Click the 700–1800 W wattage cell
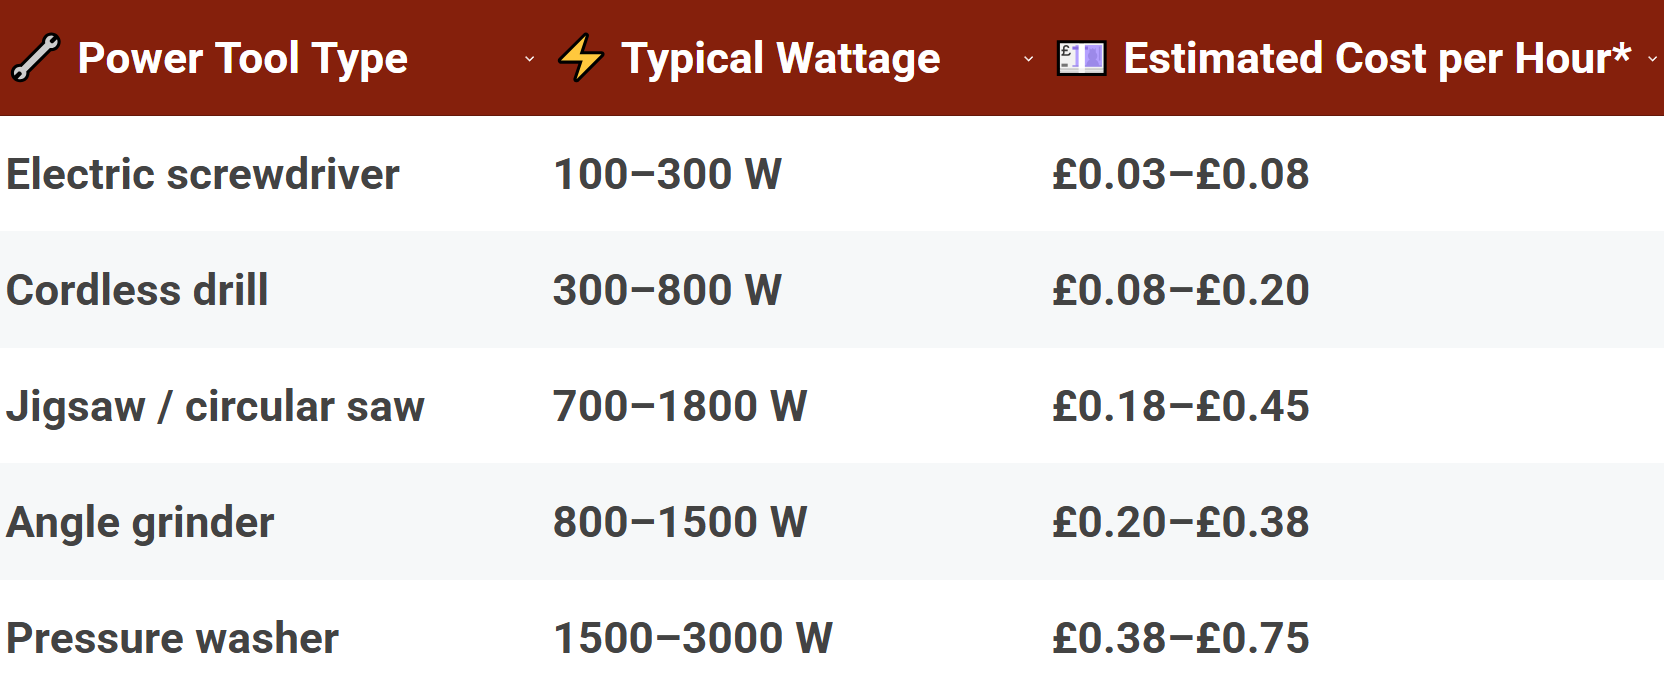 click(680, 406)
